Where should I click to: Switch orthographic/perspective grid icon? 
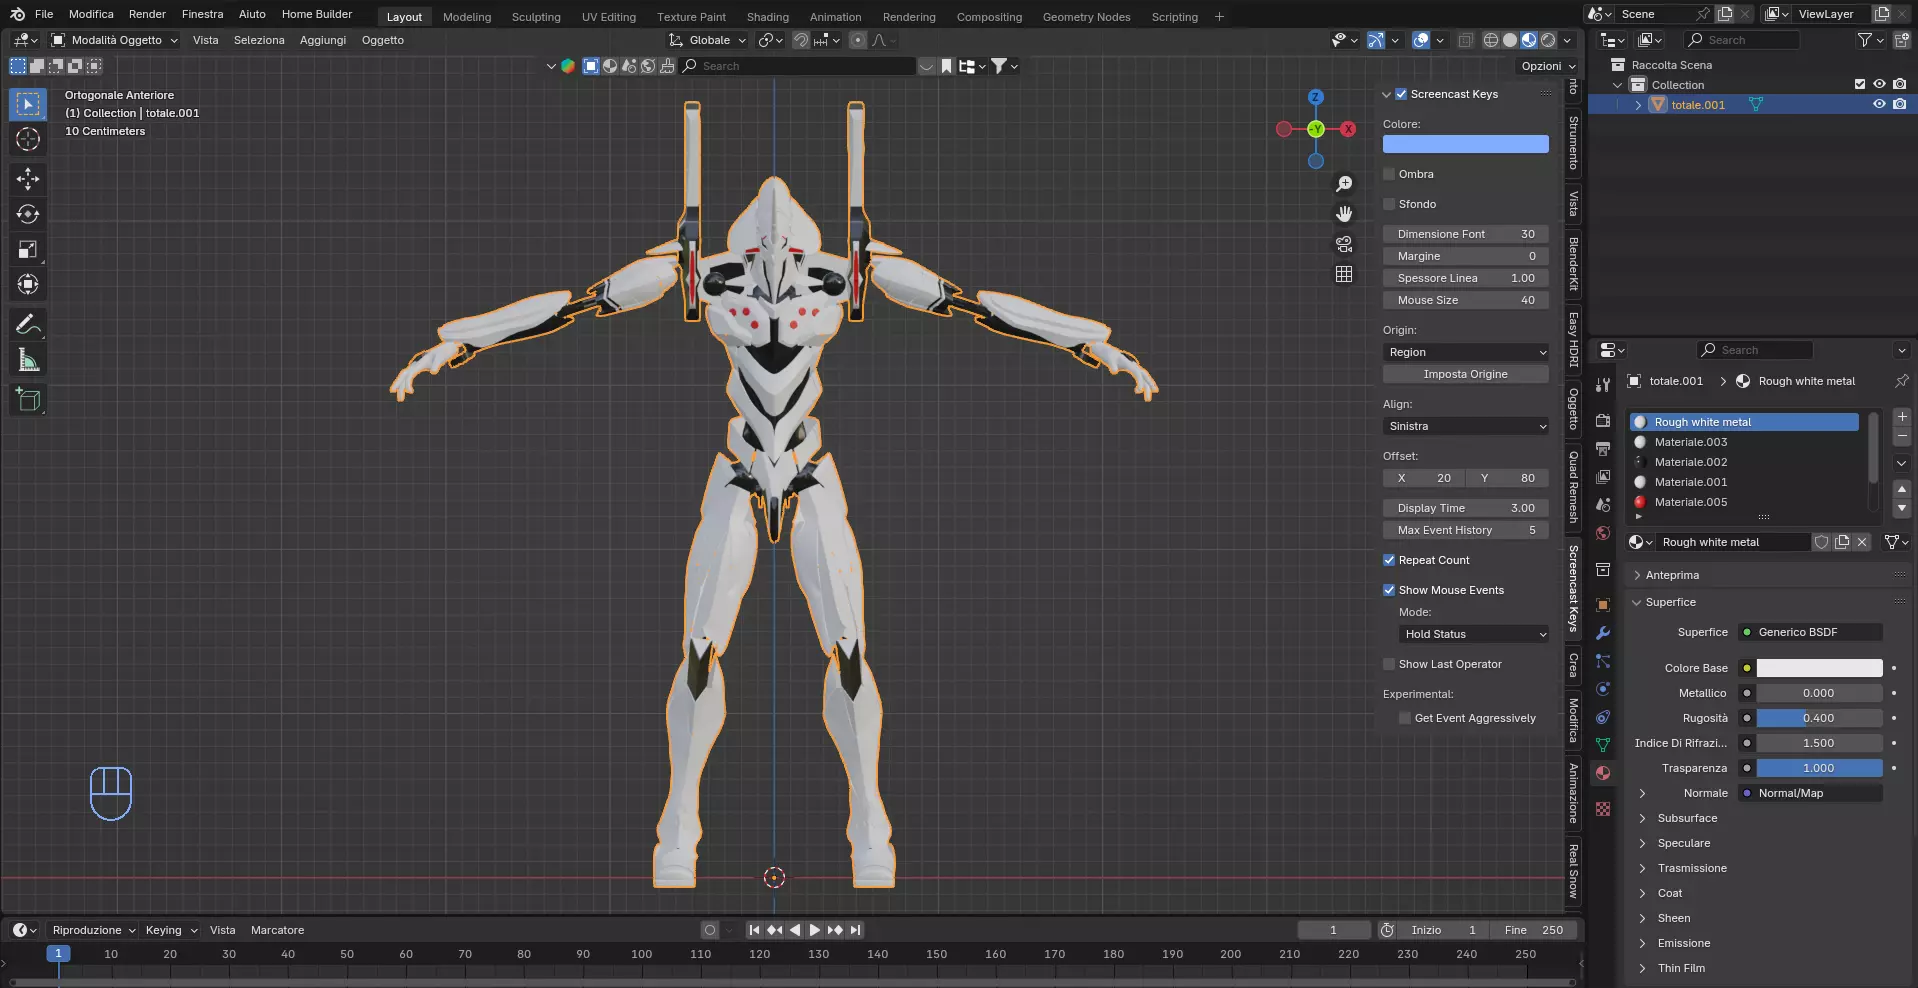pos(1344,274)
